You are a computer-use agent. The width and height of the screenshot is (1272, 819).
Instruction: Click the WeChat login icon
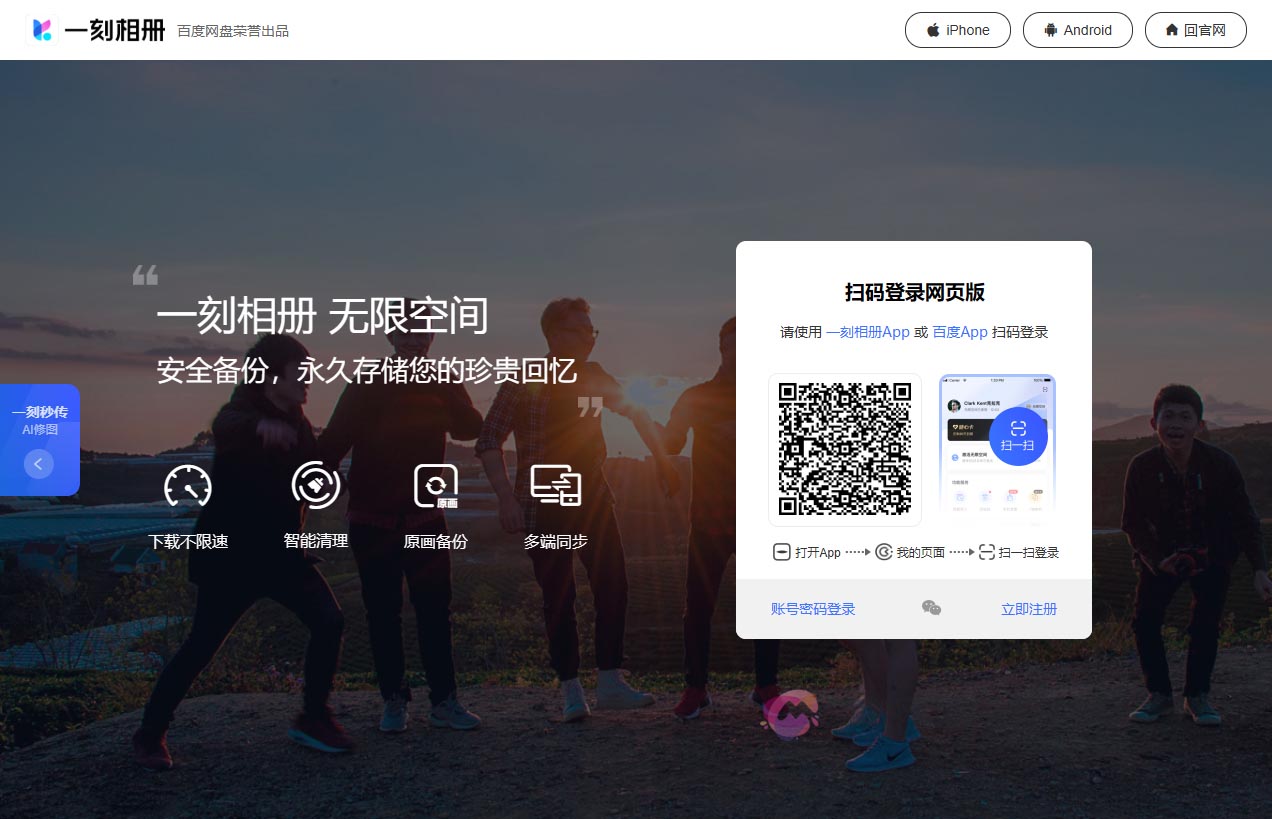(x=931, y=608)
